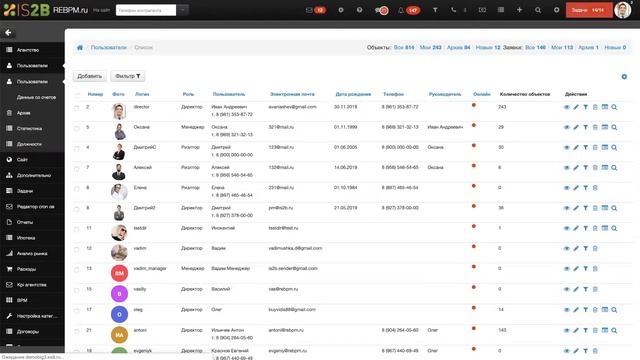The width and height of the screenshot is (640, 360).
Task: Click the search icon in Дмитрий2 row
Action: pyautogui.click(x=614, y=208)
